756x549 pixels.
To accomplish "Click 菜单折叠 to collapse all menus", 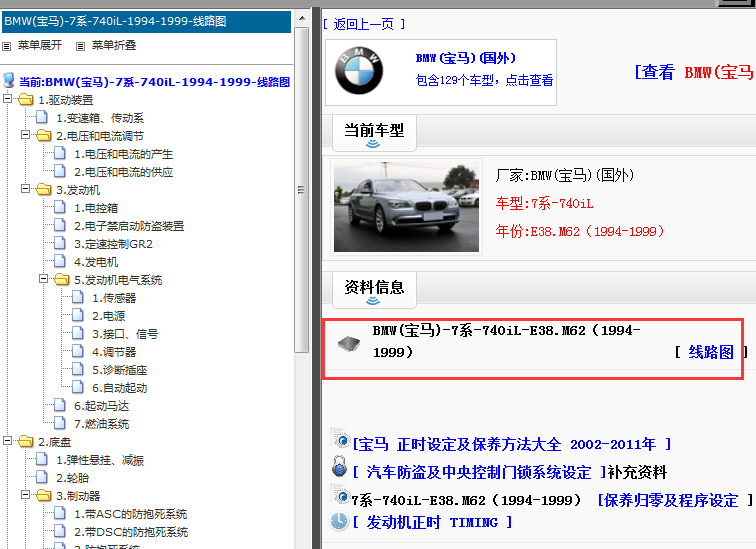I will point(114,45).
